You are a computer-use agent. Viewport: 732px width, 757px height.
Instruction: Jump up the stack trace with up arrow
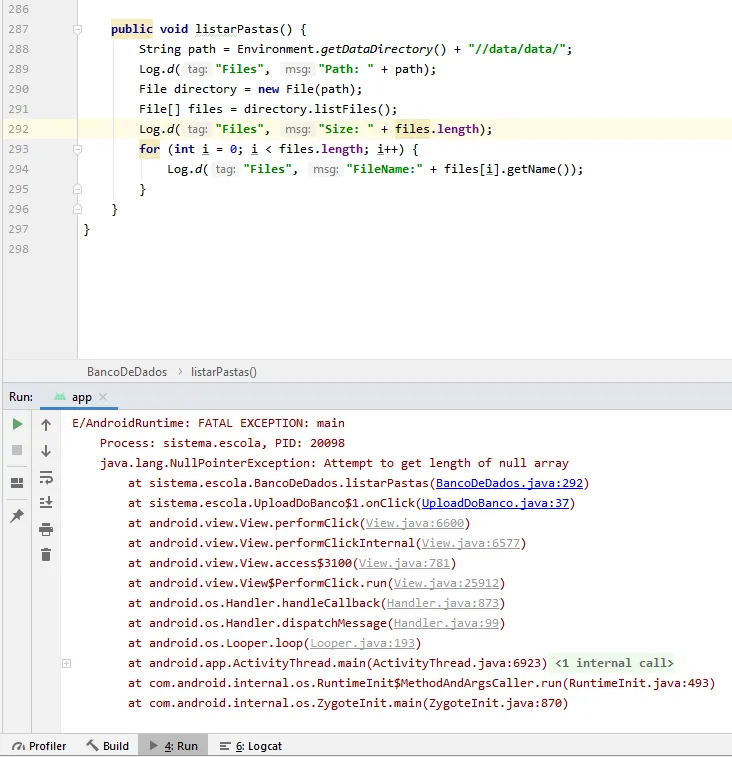pyautogui.click(x=46, y=425)
